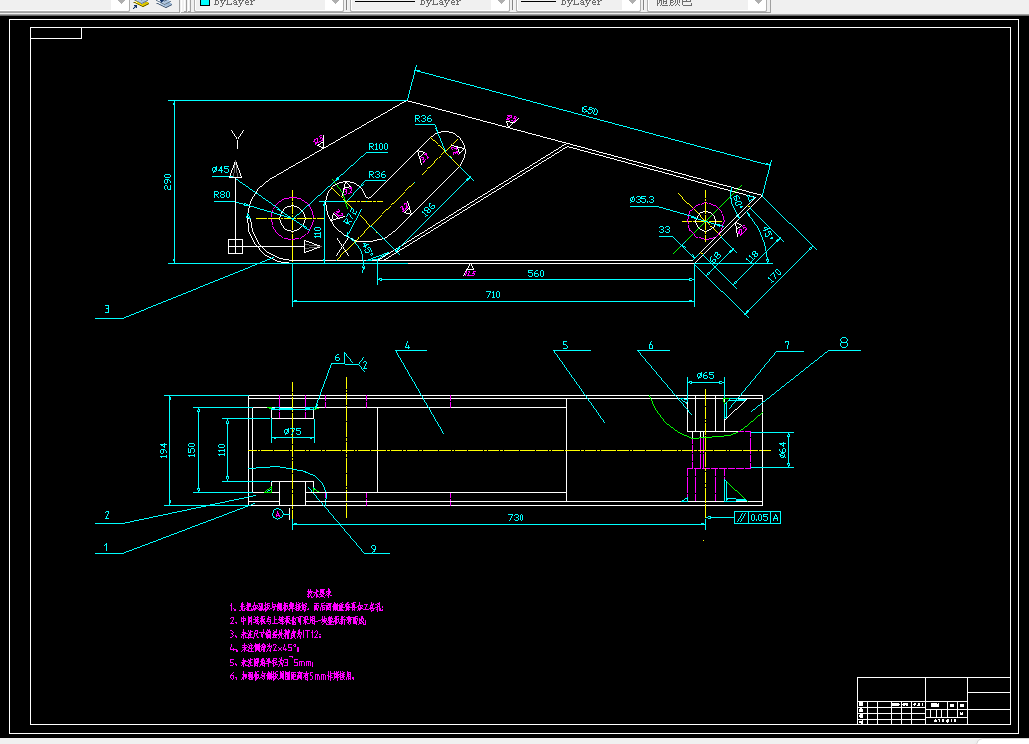
Task: Select part callout number 4
Action: (x=408, y=345)
